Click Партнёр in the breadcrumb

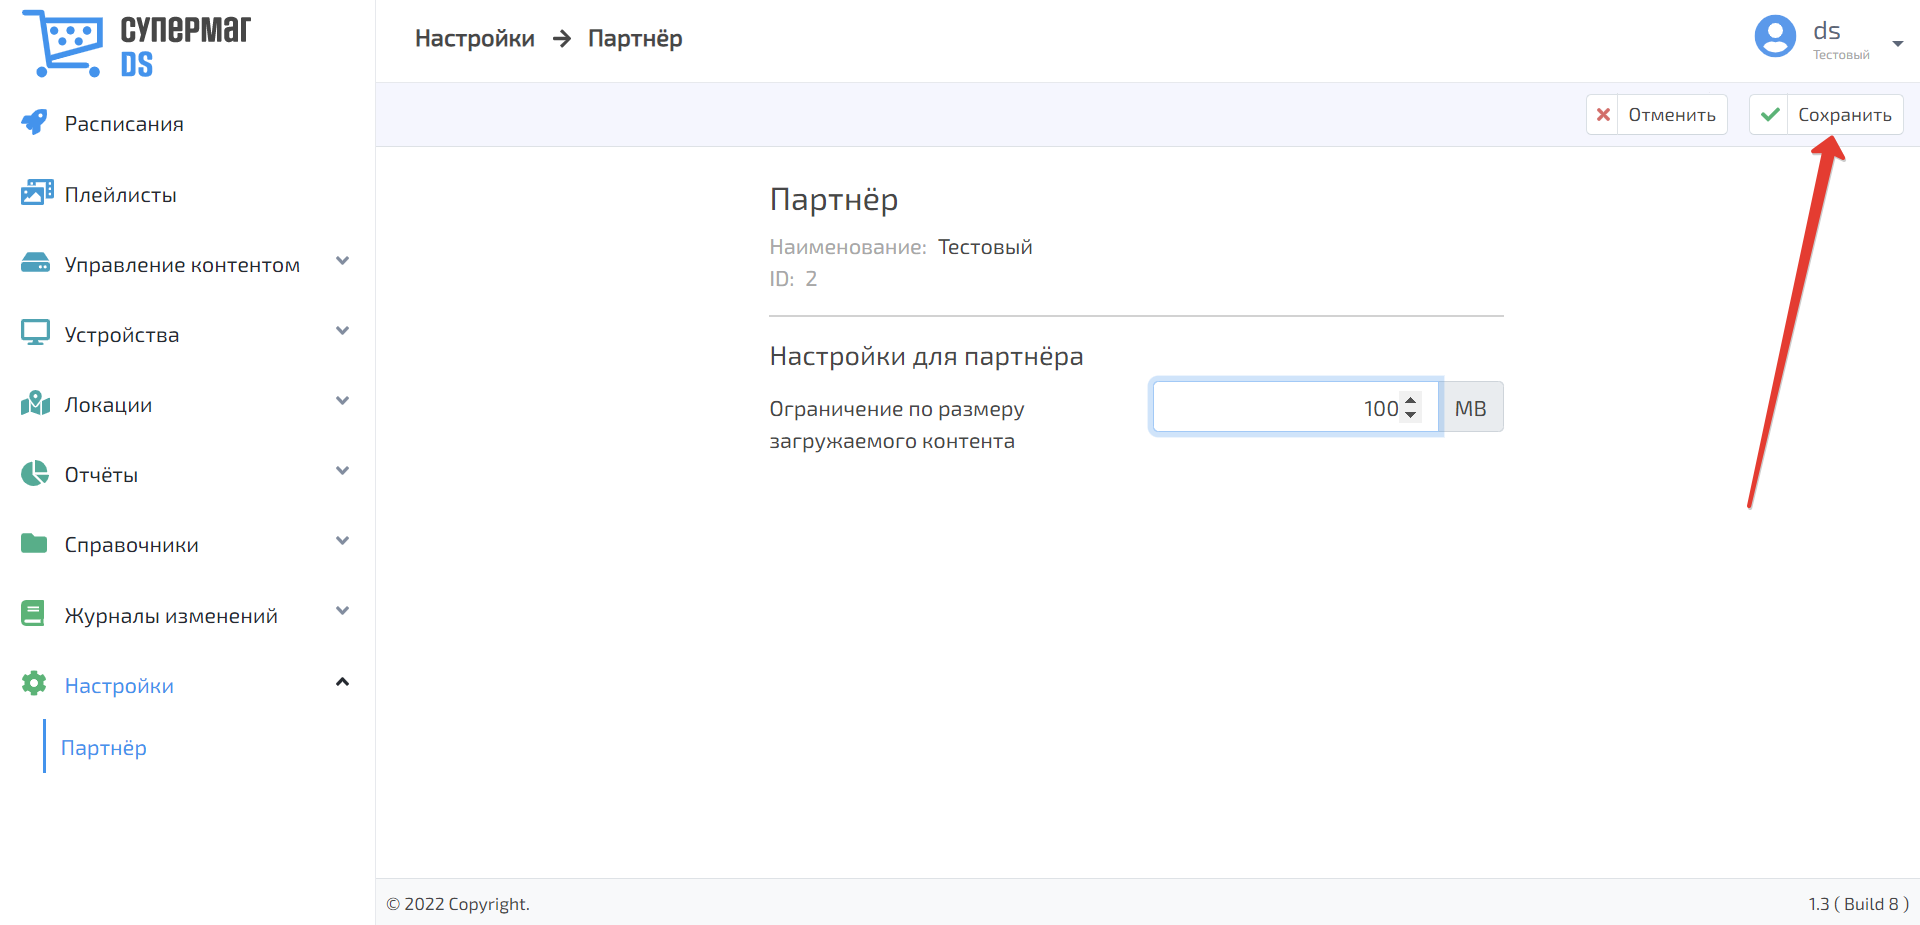[x=635, y=38]
